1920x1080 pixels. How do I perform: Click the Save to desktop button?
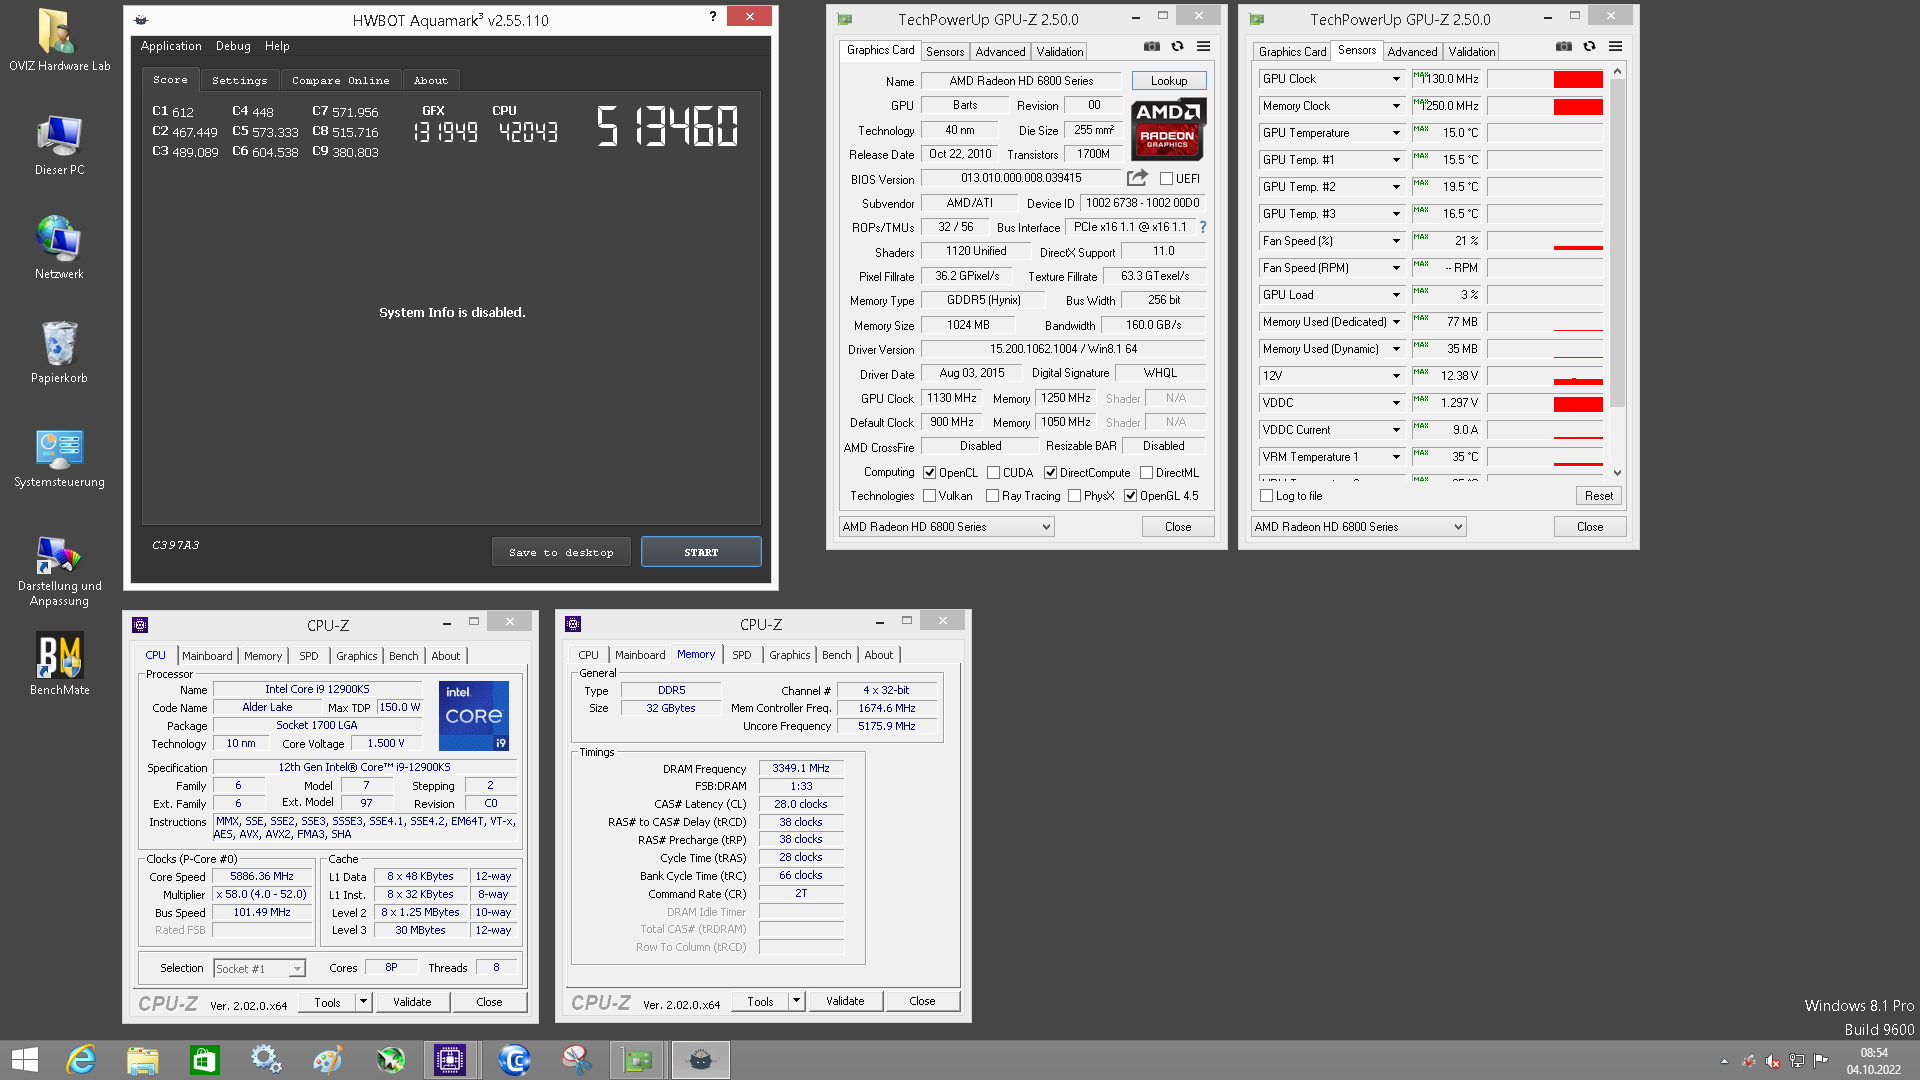[x=561, y=552]
